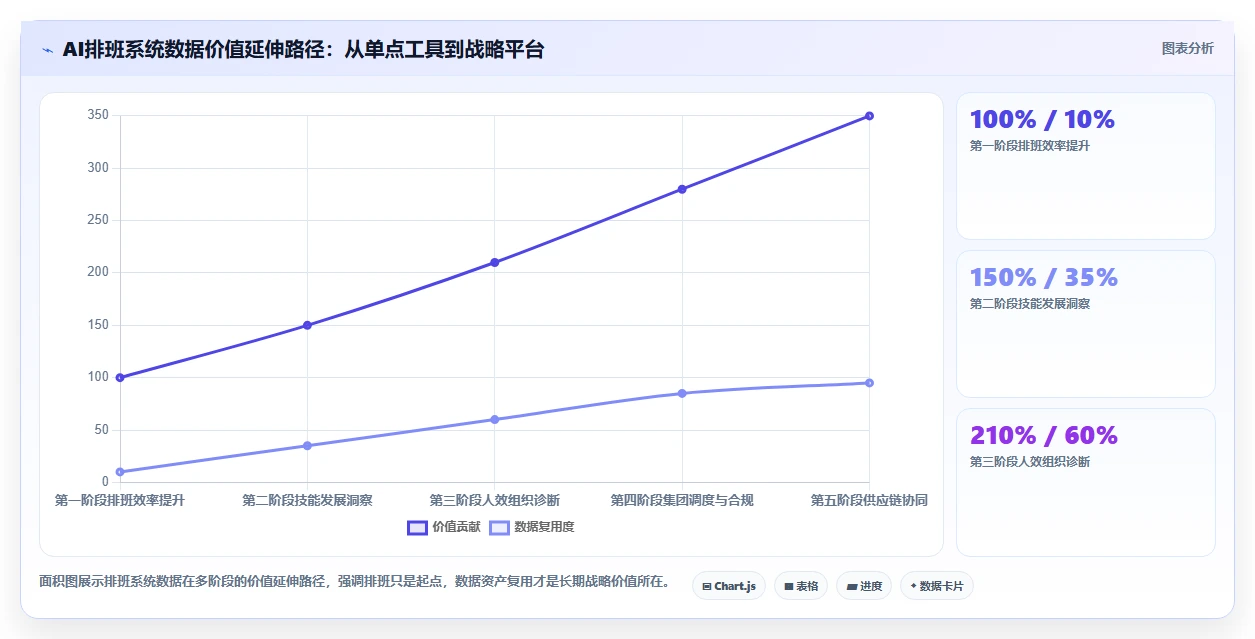Toggle the 数据复用度 legend series
The height and width of the screenshot is (639, 1255).
click(x=531, y=527)
